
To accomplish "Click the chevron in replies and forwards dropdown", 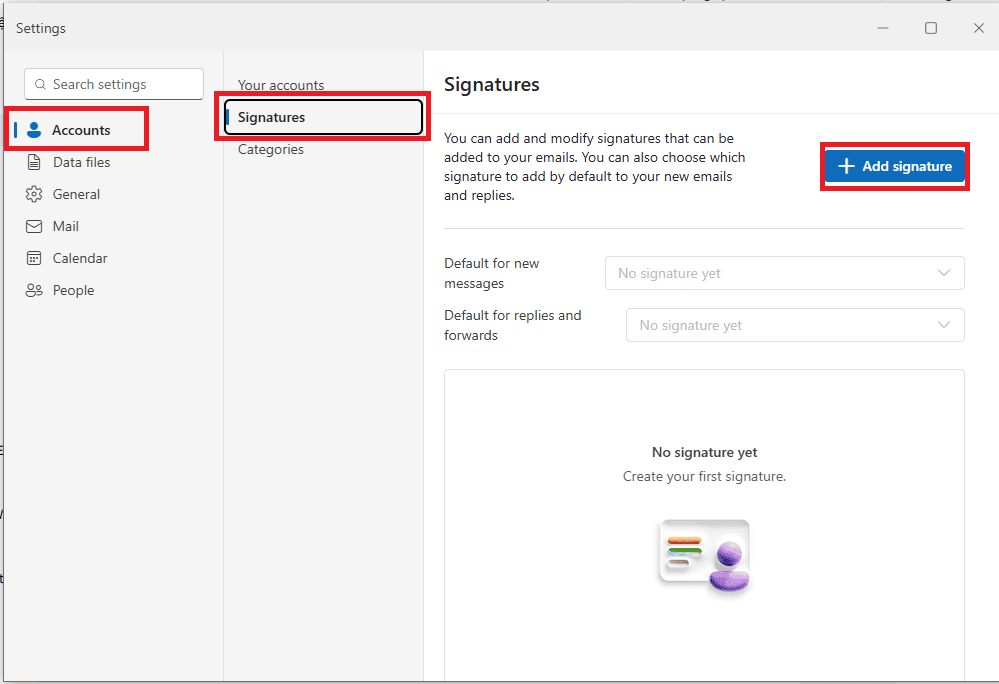I will [x=944, y=325].
